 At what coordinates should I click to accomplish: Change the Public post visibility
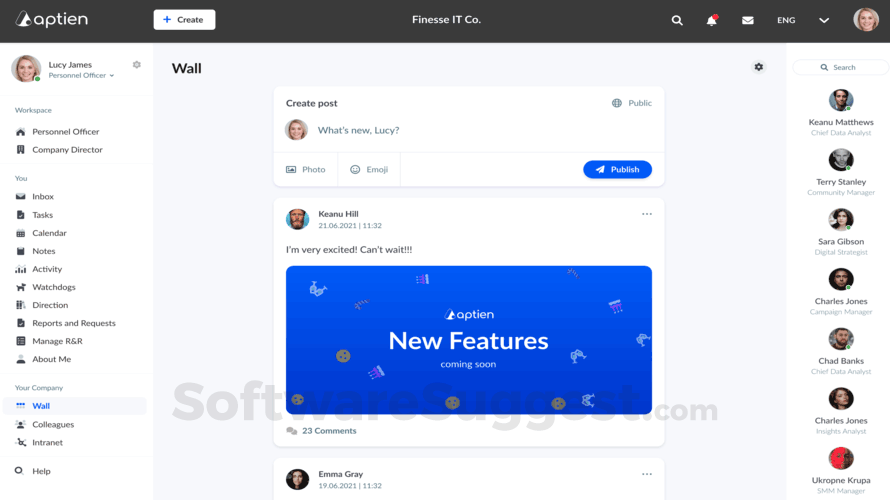point(632,103)
